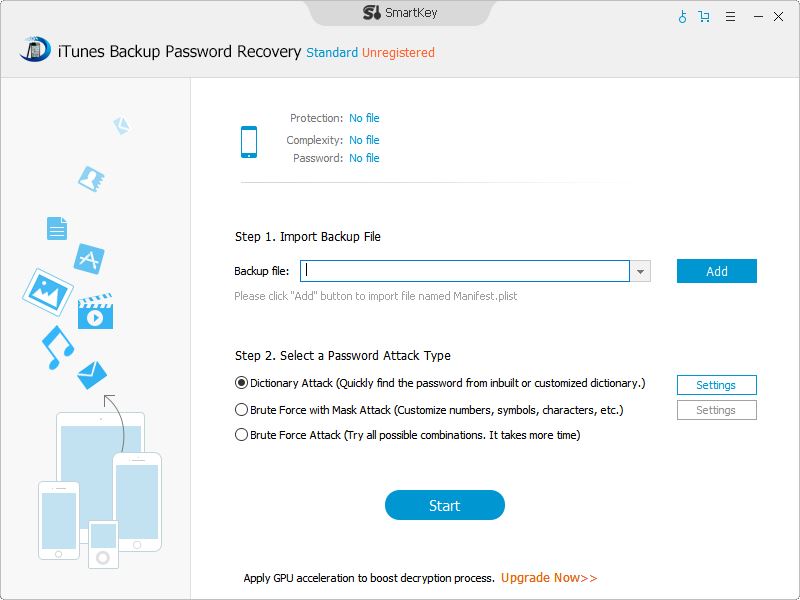800x600 pixels.
Task: Click the App Store icon in sidebar
Action: pos(89,259)
